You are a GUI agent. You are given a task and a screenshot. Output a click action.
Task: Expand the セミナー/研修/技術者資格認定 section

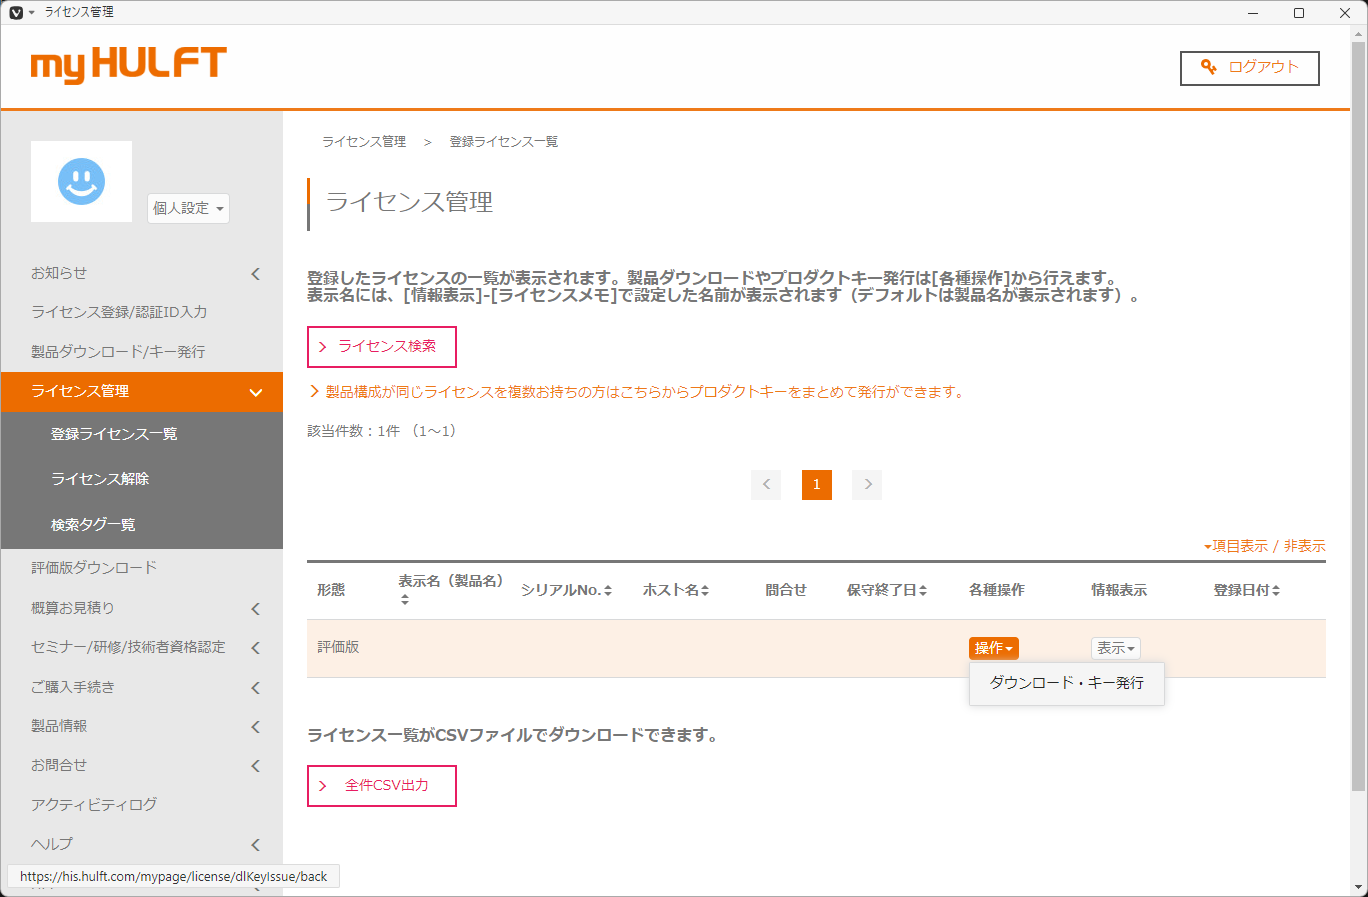(x=142, y=647)
